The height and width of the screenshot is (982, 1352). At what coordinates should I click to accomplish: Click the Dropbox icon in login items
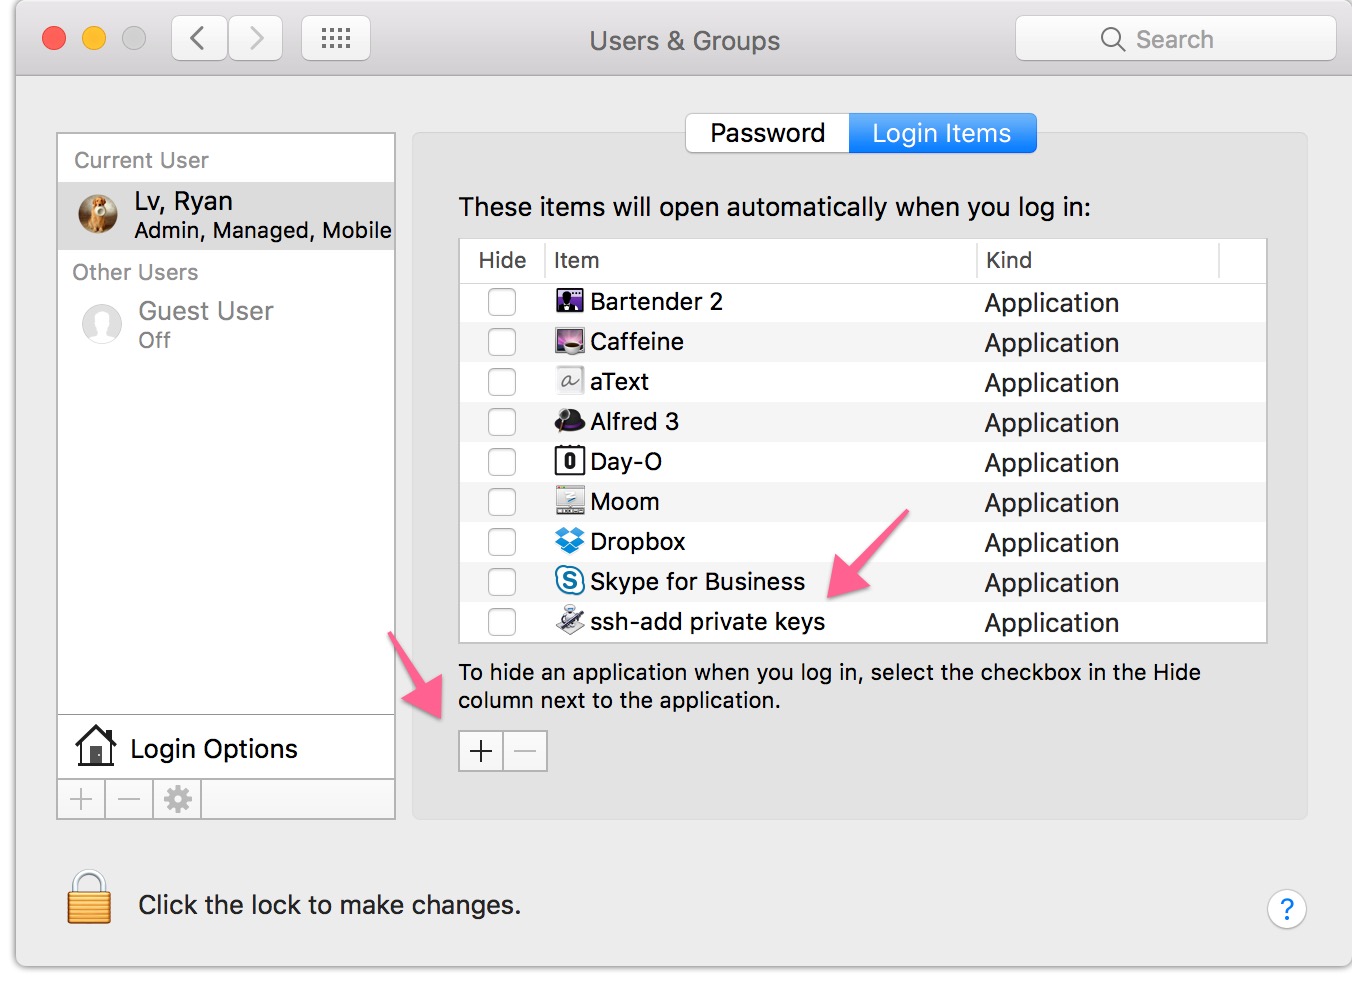(x=569, y=541)
